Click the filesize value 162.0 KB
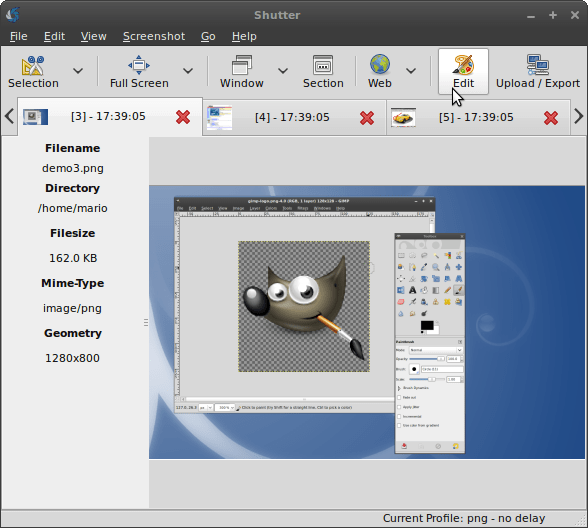 [x=73, y=258]
